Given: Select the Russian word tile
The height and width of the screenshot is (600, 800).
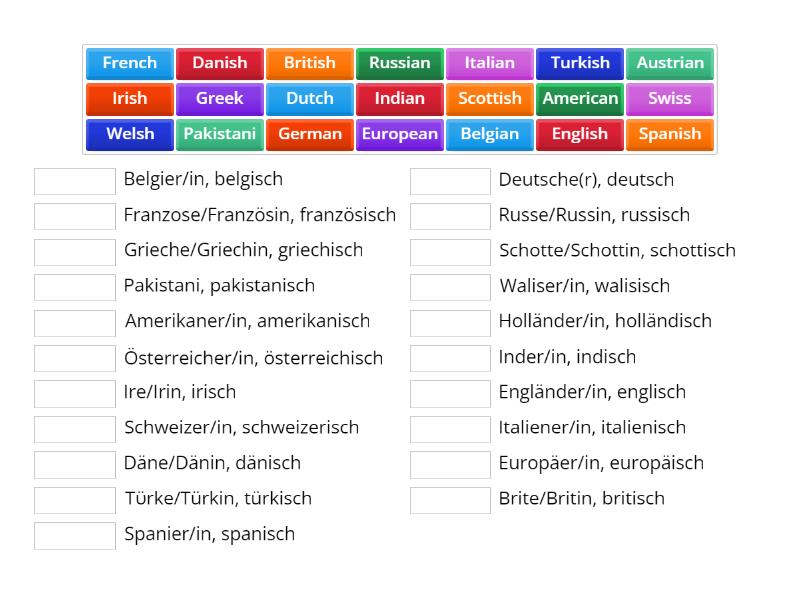Looking at the screenshot, I should tap(400, 63).
